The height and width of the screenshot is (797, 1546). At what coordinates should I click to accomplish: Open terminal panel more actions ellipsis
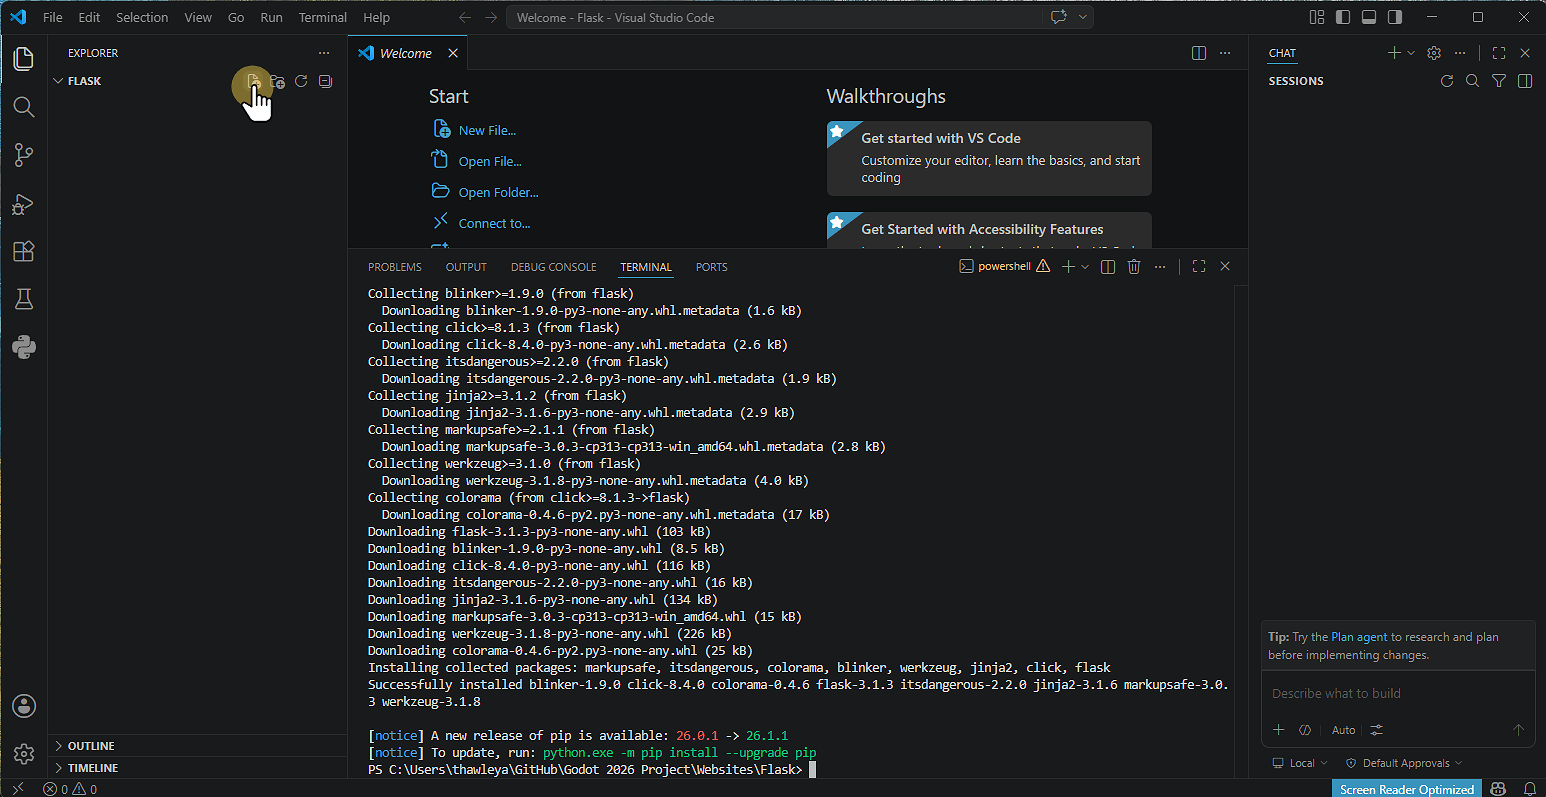tap(1160, 267)
